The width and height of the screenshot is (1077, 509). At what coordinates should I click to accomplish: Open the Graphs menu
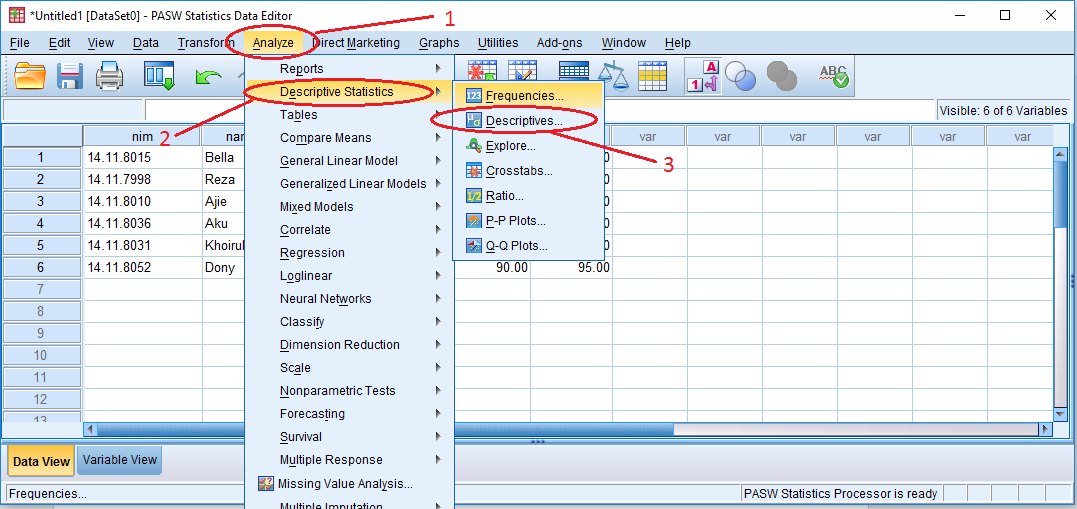click(439, 43)
